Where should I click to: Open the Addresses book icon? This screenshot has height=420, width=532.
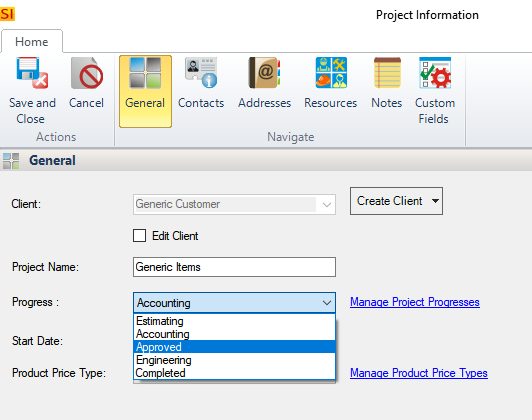coord(264,73)
